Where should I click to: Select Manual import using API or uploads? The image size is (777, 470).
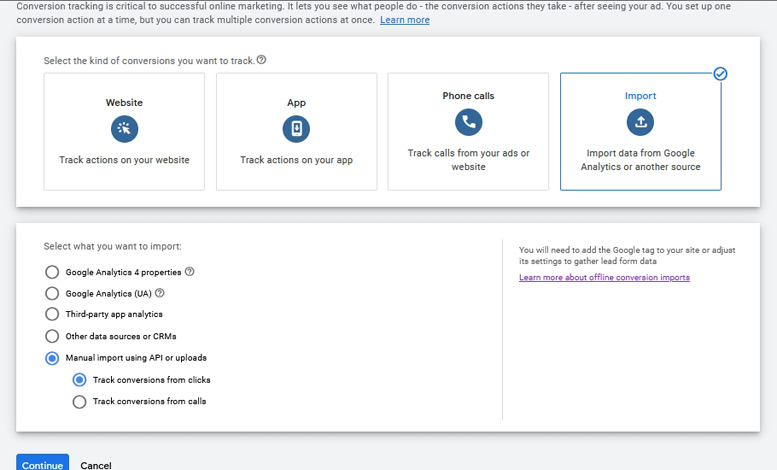click(52, 358)
